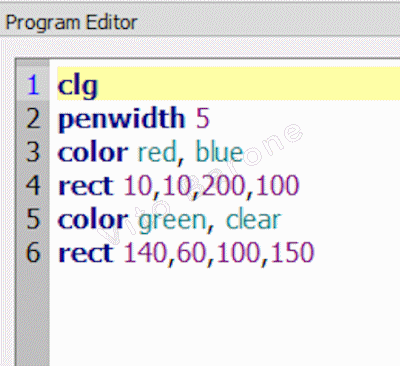Click line number 1 in the gutter

click(x=33, y=85)
